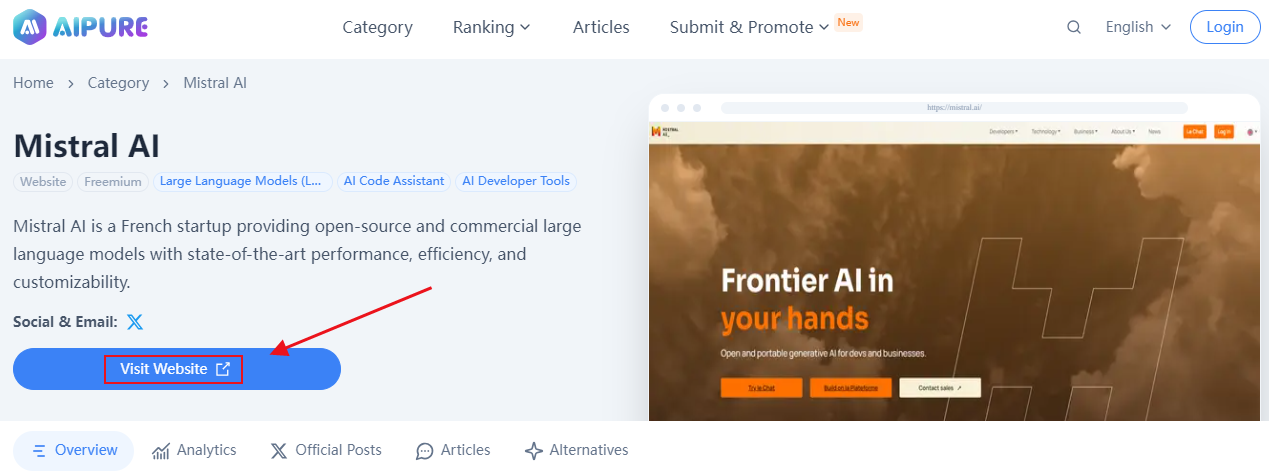Open the English language selector
The image size is (1269, 473).
[1138, 27]
